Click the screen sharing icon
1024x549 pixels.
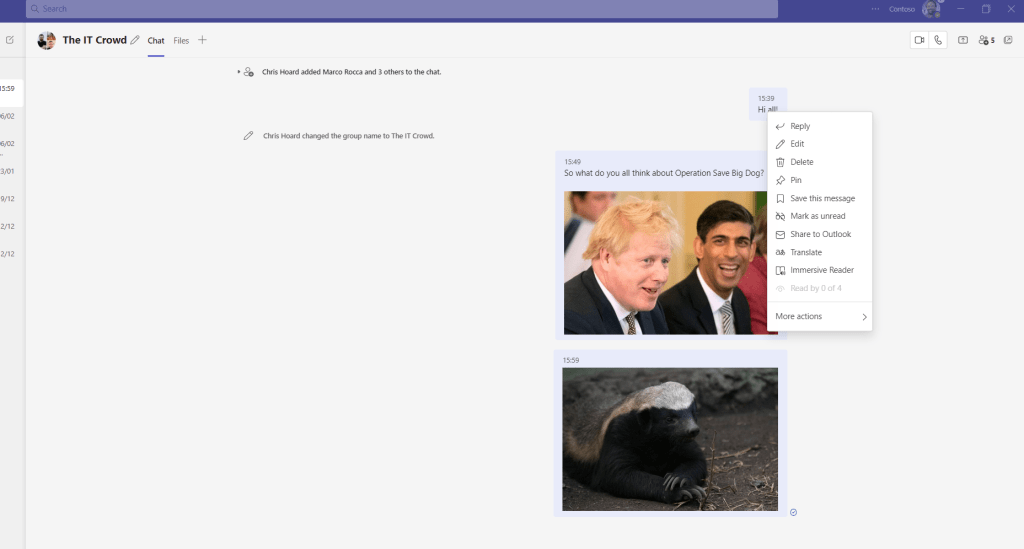(x=963, y=40)
